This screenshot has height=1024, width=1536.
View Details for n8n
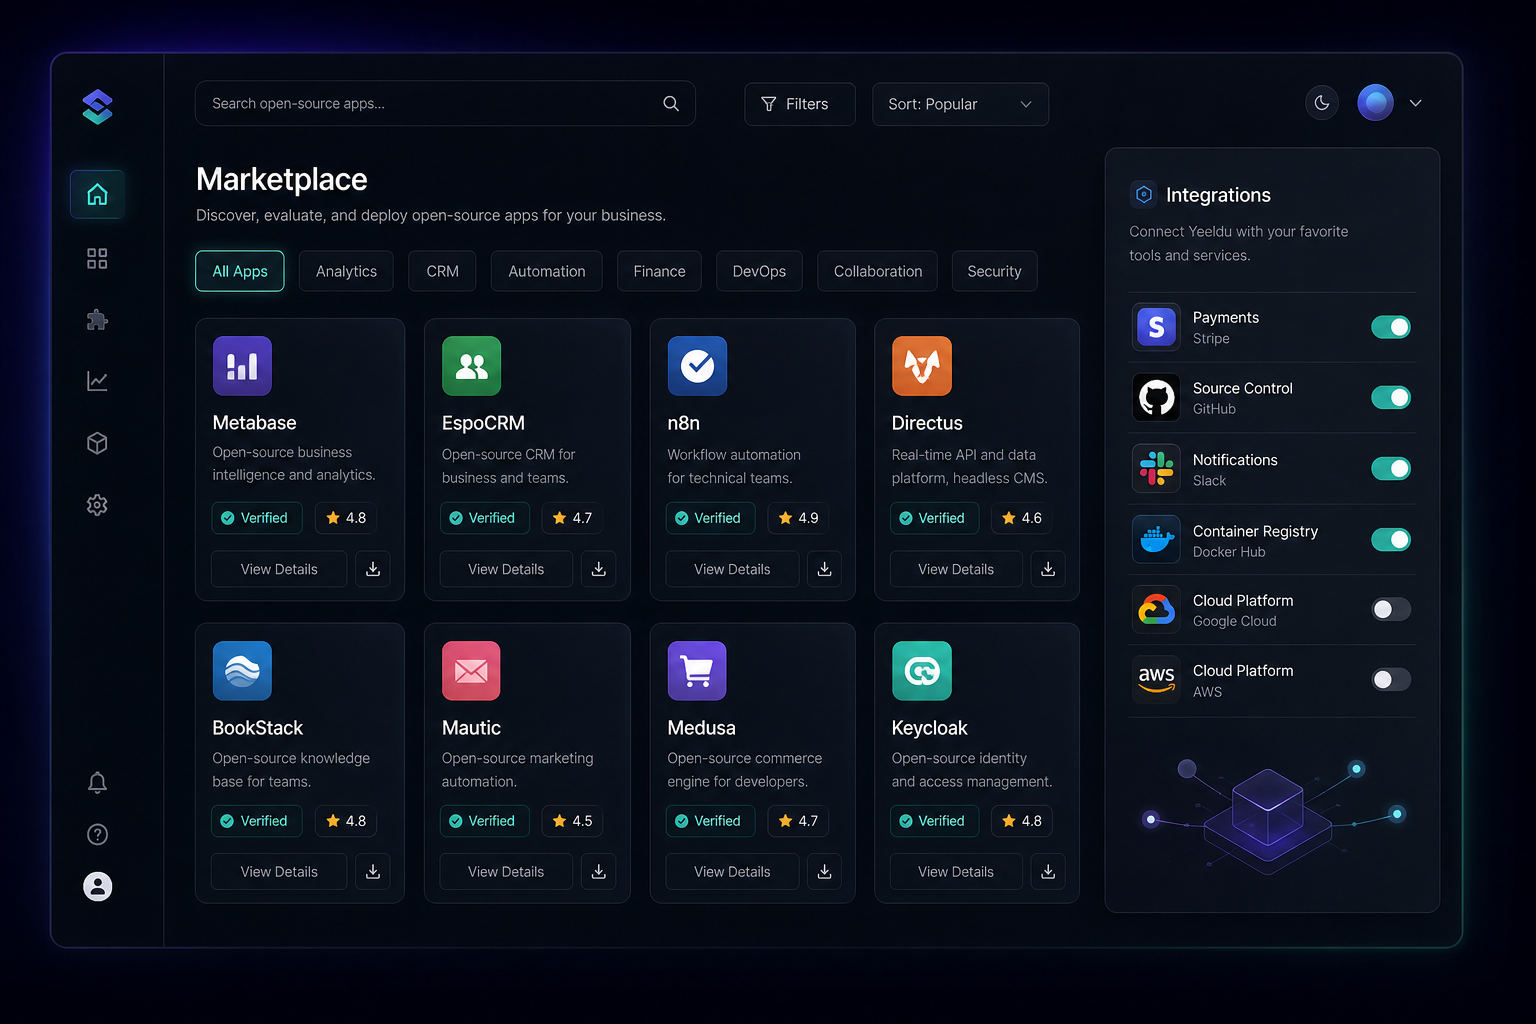click(x=732, y=569)
